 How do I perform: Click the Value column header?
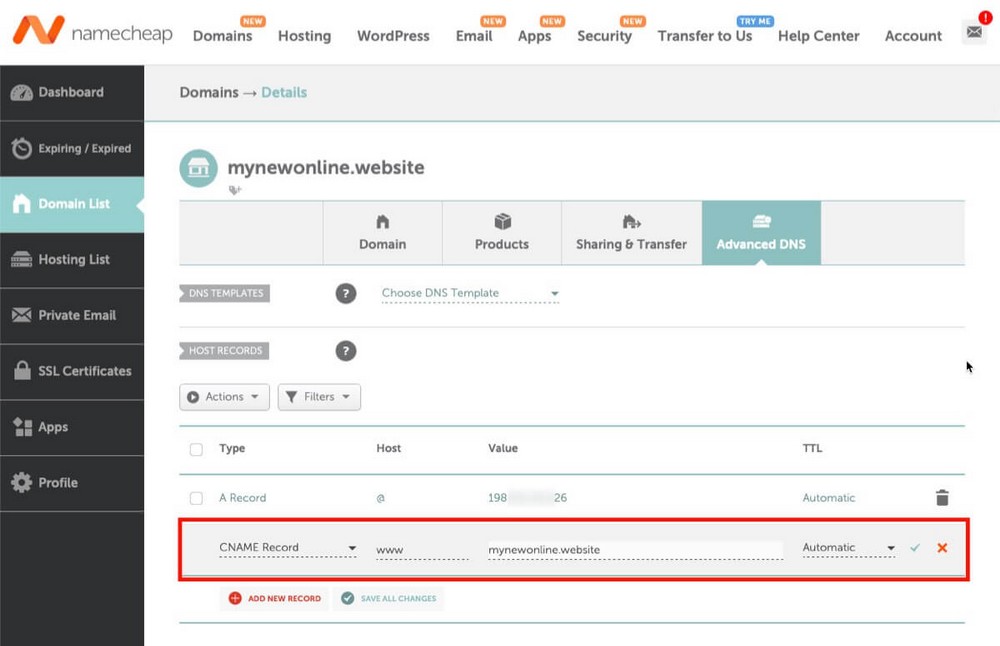503,448
